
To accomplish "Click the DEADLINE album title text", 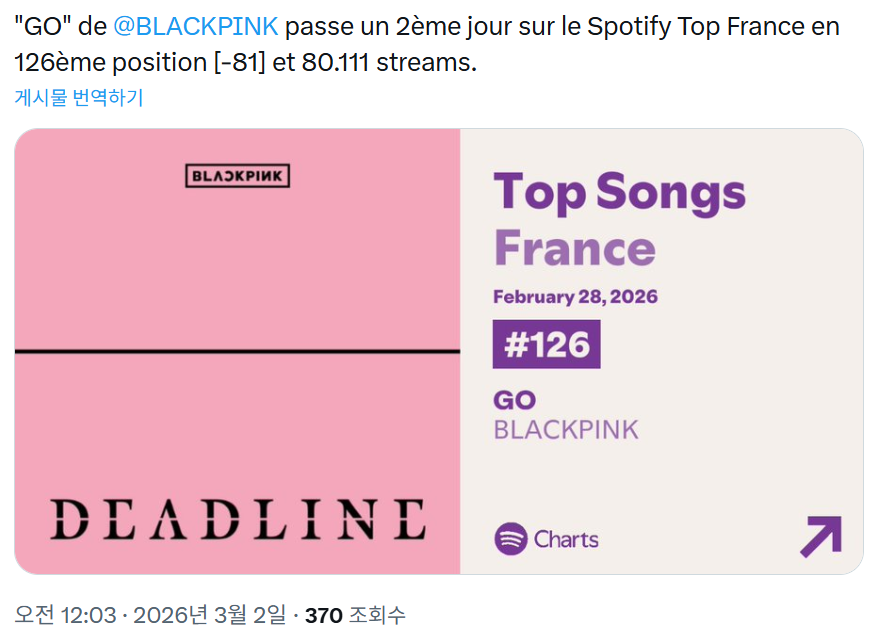I will [237, 520].
